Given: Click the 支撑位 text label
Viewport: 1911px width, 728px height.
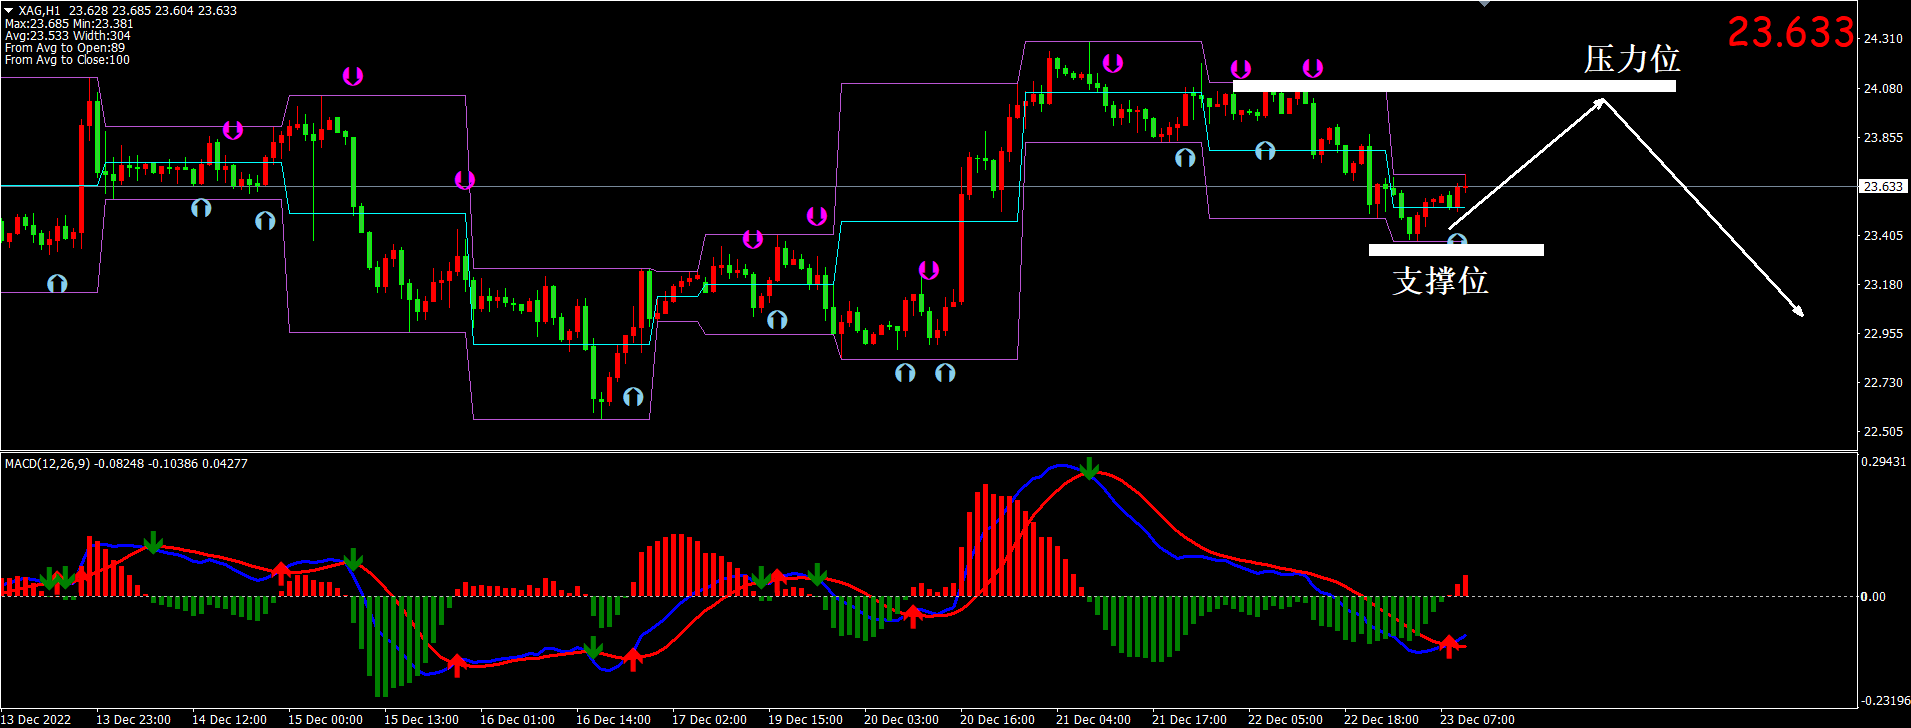Looking at the screenshot, I should [x=1440, y=281].
